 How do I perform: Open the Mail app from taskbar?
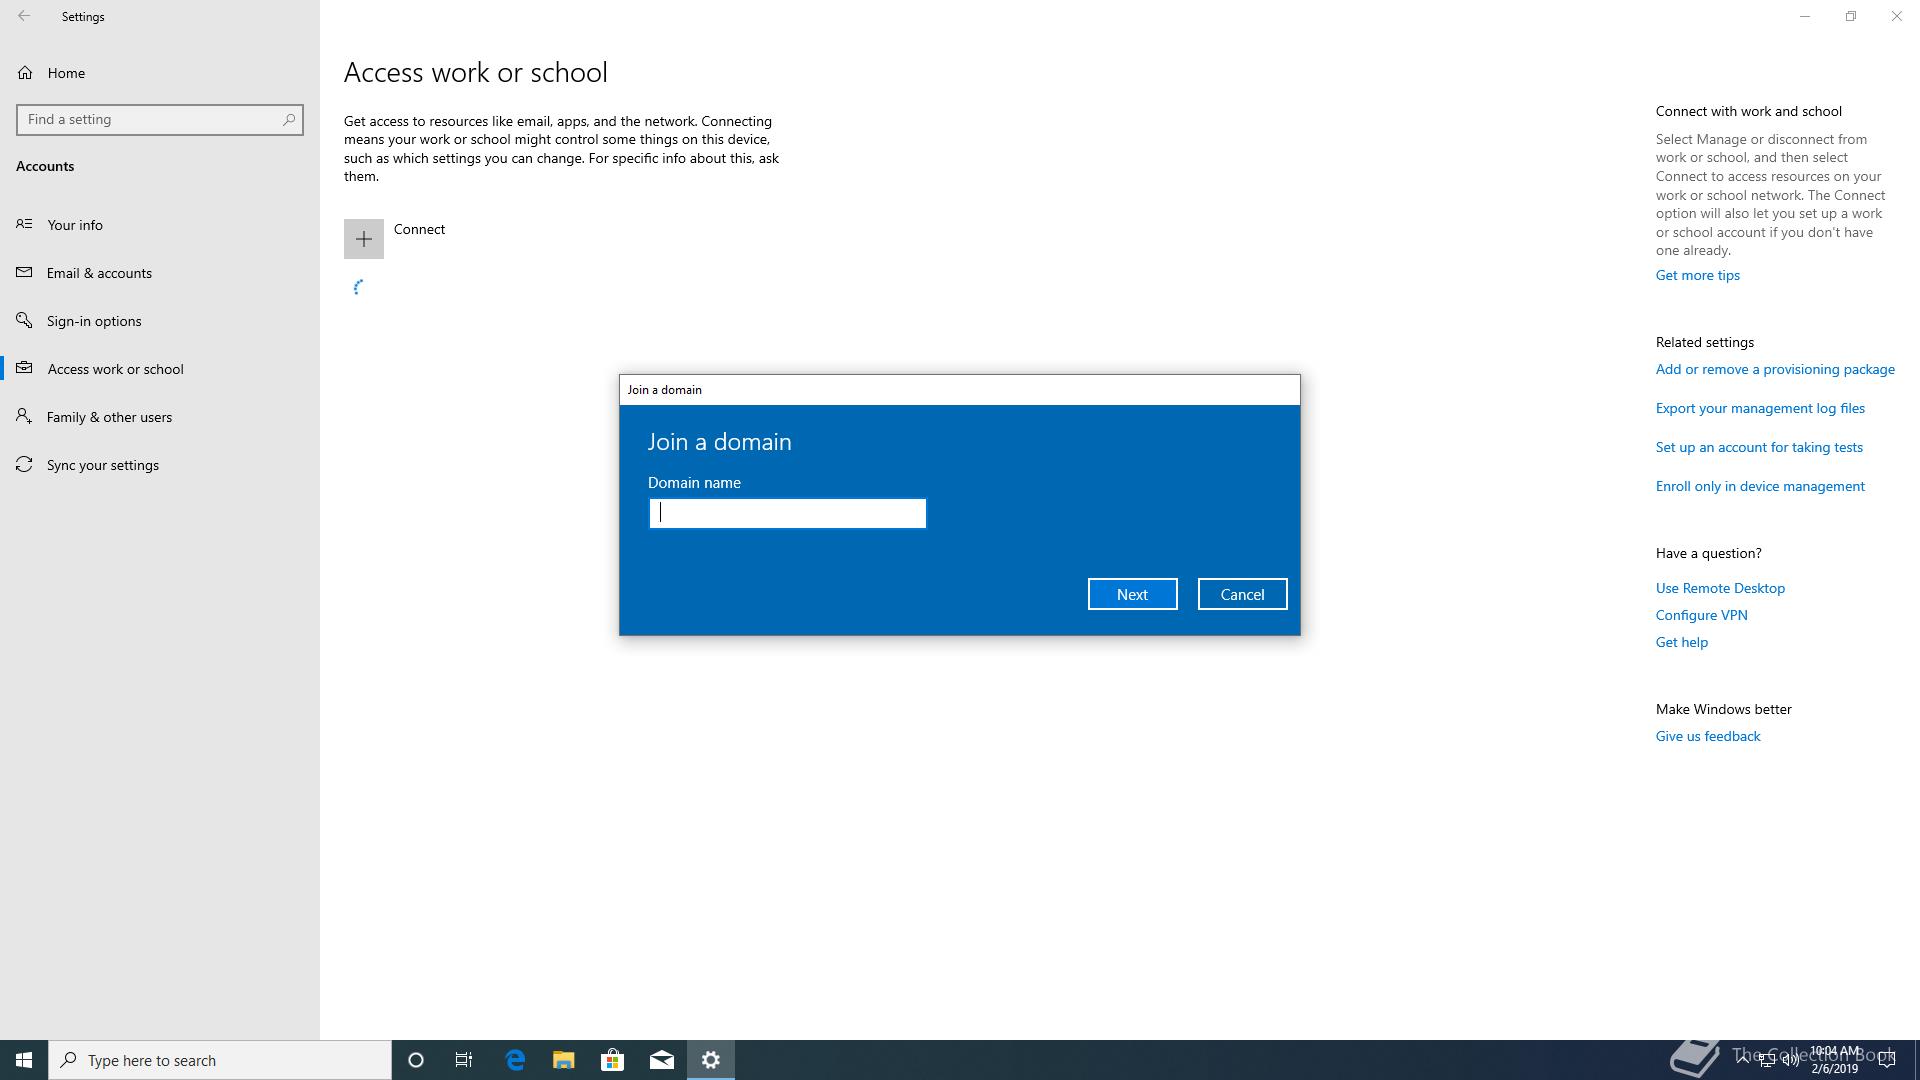pyautogui.click(x=661, y=1060)
